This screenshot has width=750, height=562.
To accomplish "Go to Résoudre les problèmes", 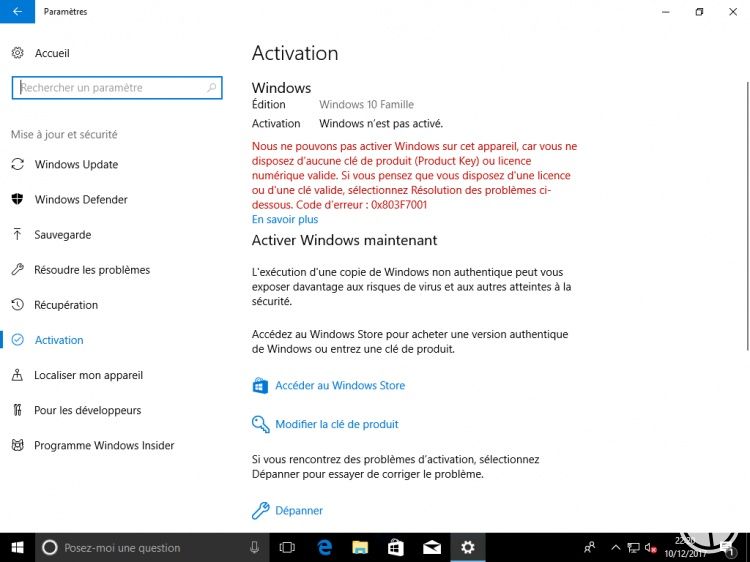I will coord(91,270).
